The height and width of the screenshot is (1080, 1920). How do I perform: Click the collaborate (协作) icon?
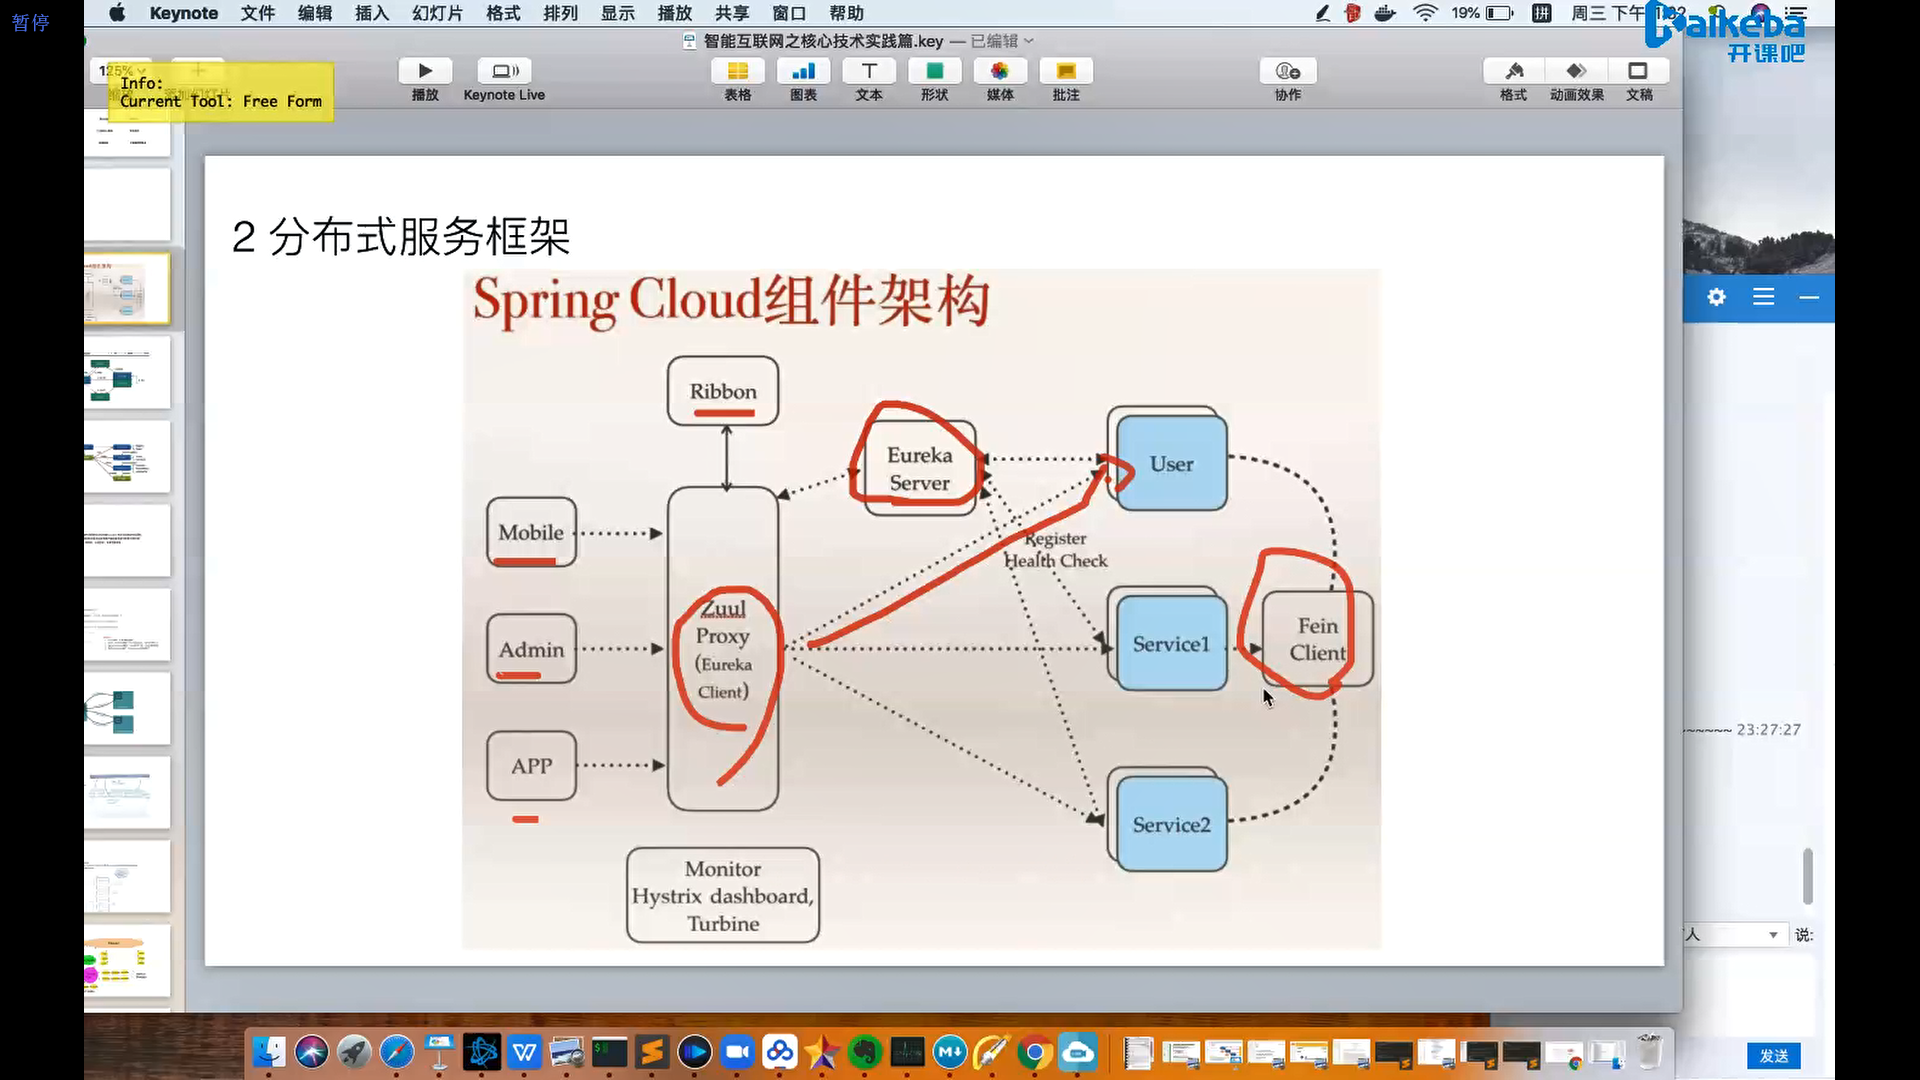(x=1287, y=71)
